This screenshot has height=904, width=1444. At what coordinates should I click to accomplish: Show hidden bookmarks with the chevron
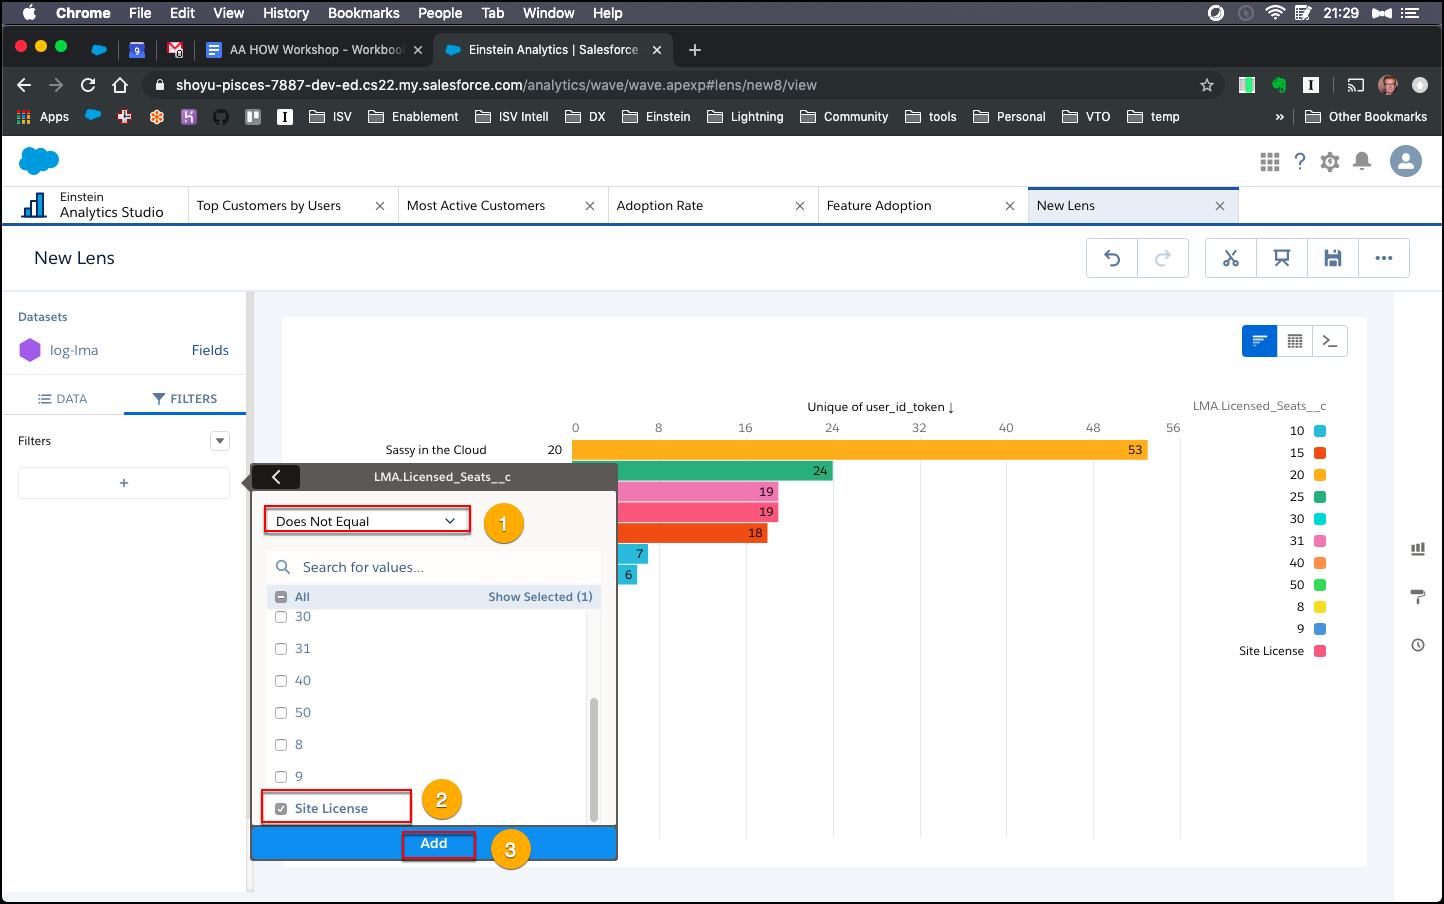1280,117
